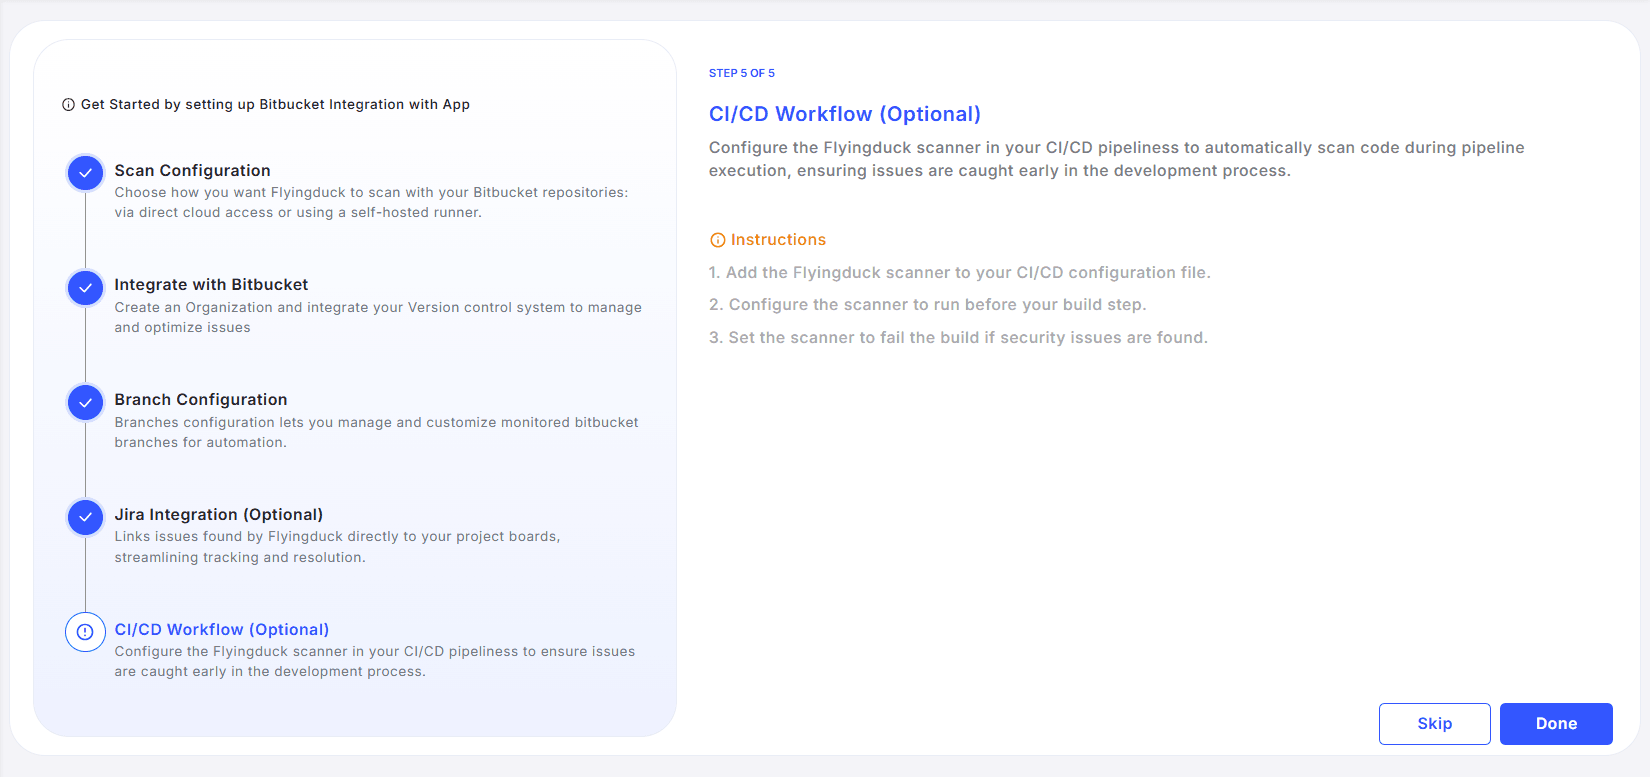Screen dimensions: 1650x777
Task: Click the info icon beside Get Started
Action: (68, 105)
